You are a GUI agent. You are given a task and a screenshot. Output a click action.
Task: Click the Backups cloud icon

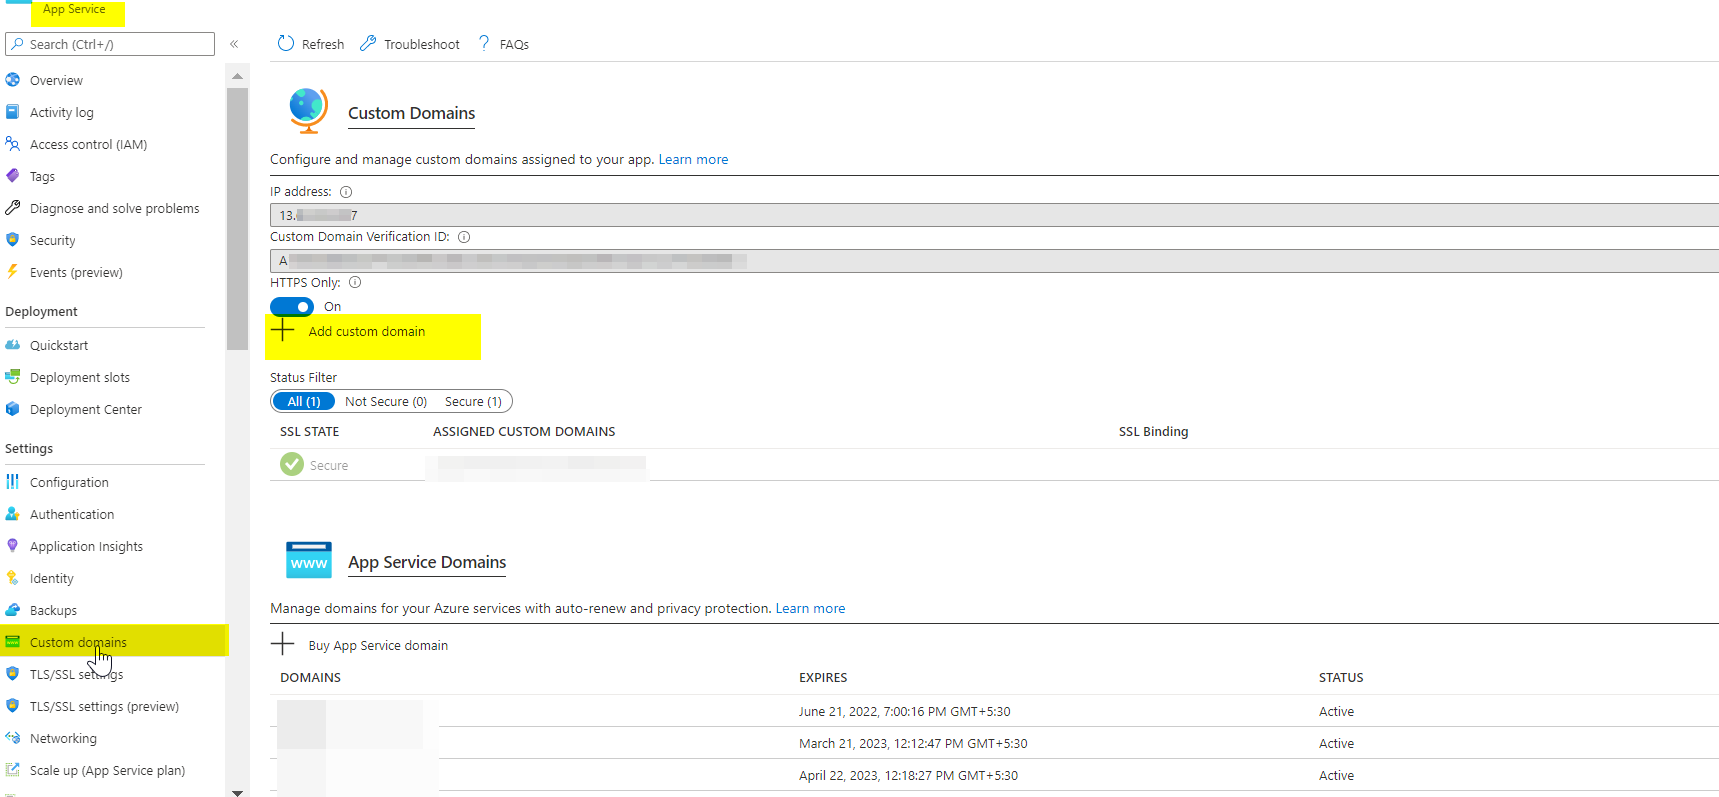pos(13,610)
